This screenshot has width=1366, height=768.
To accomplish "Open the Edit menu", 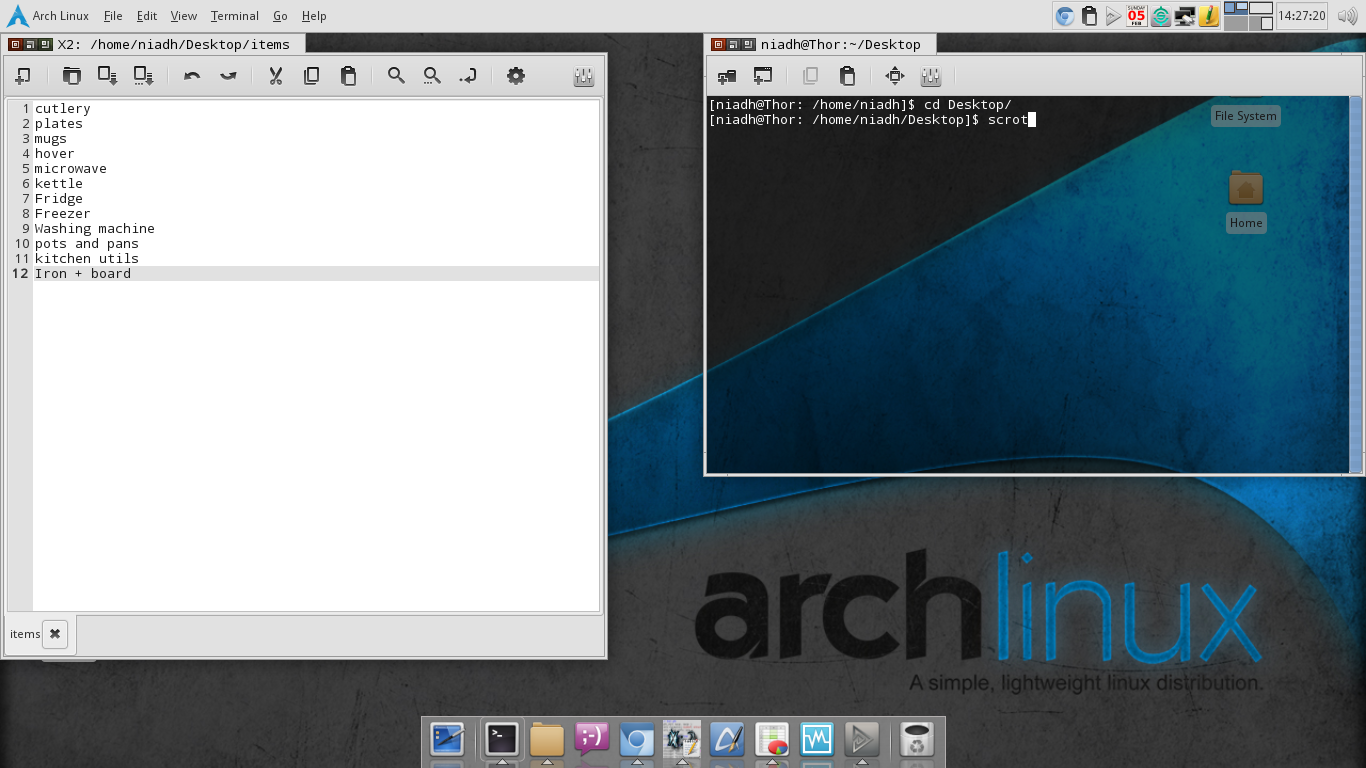I will click(147, 16).
